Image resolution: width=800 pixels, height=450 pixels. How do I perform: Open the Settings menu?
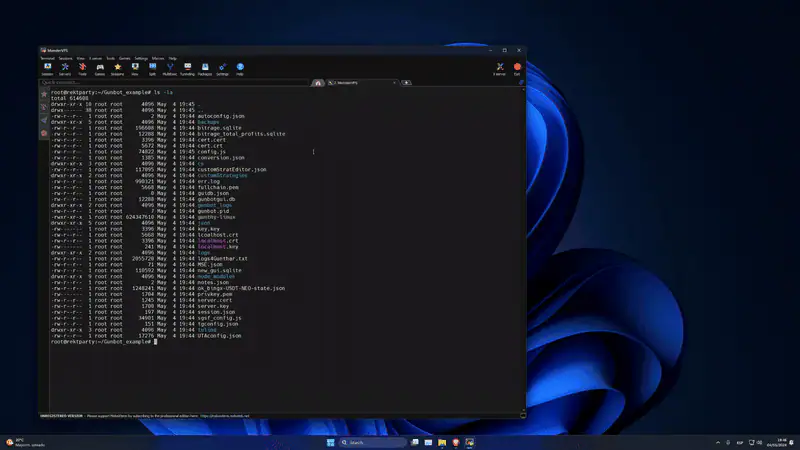(141, 59)
